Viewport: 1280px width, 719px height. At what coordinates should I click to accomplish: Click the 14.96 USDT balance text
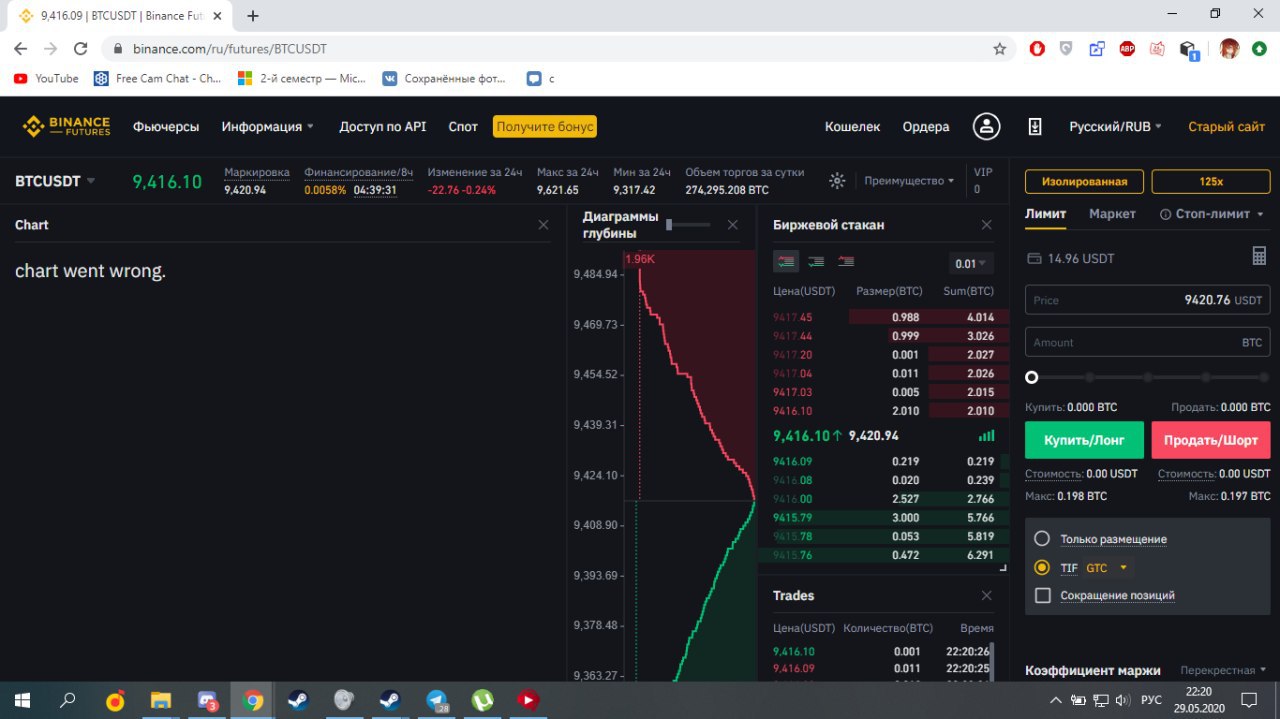(x=1081, y=258)
